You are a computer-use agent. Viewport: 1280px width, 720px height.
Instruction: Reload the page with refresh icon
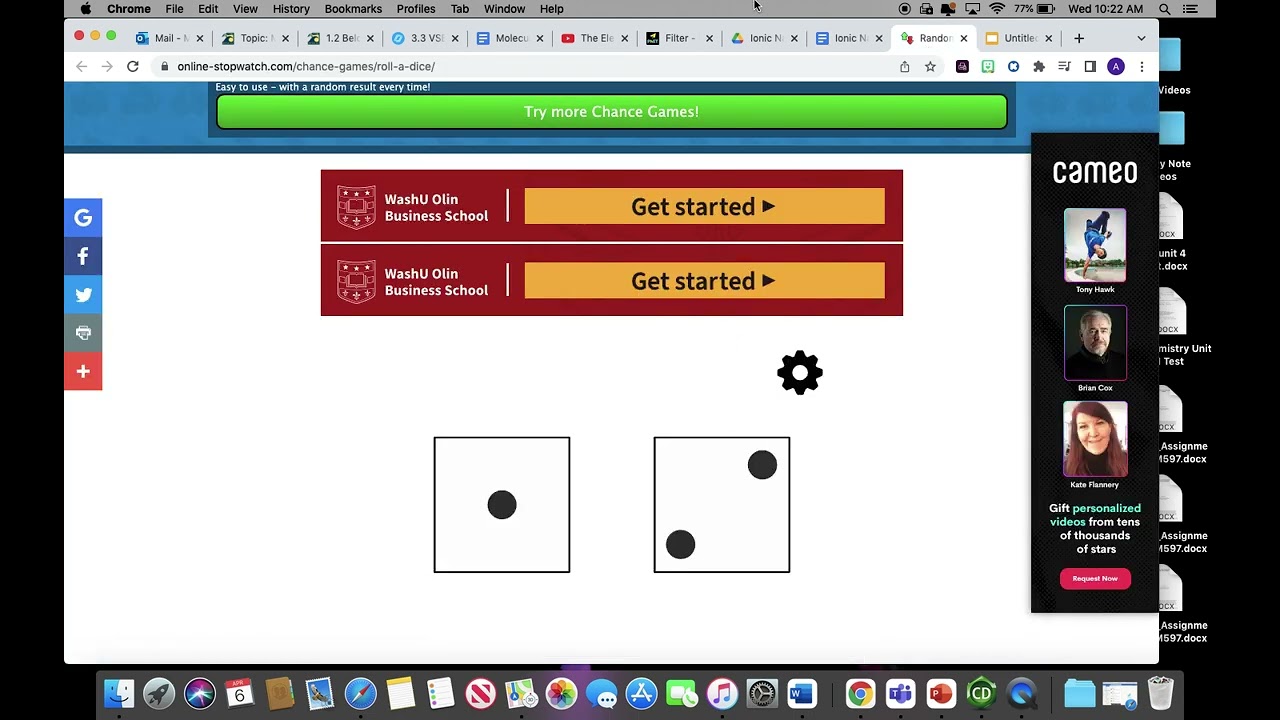[x=133, y=66]
